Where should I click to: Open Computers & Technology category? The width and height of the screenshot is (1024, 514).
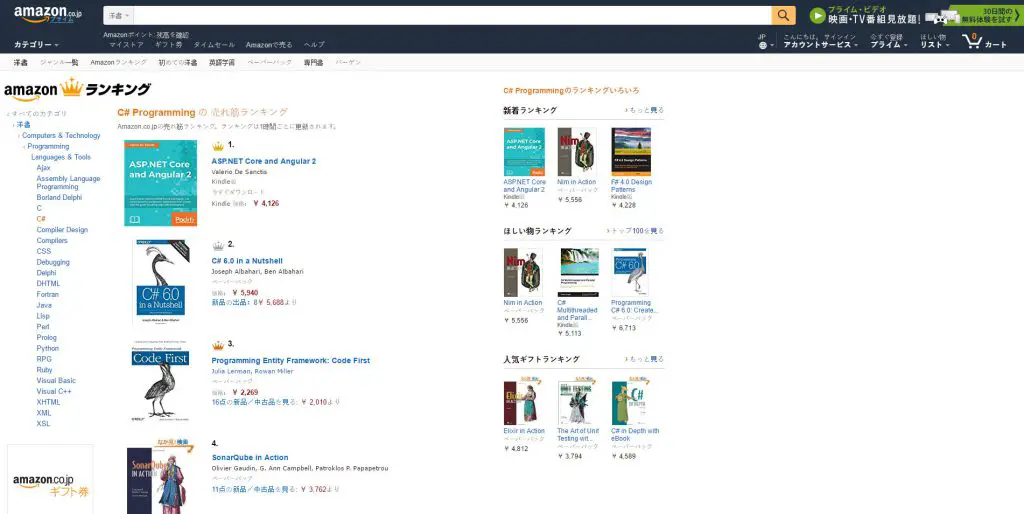click(61, 136)
